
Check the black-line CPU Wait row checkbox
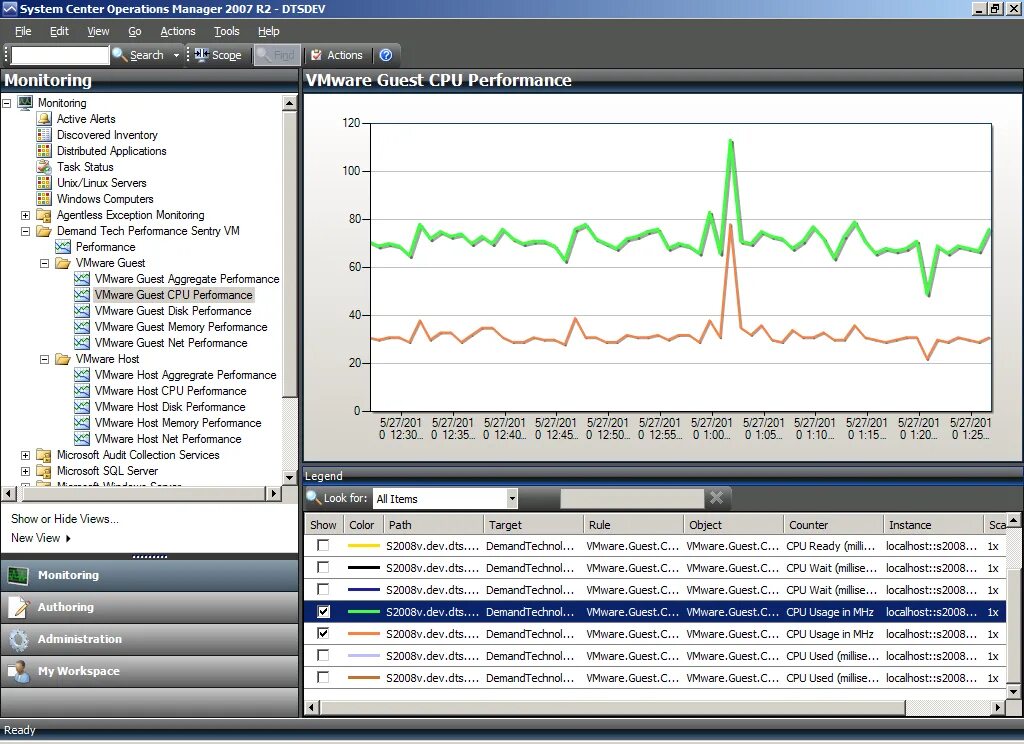tap(323, 567)
